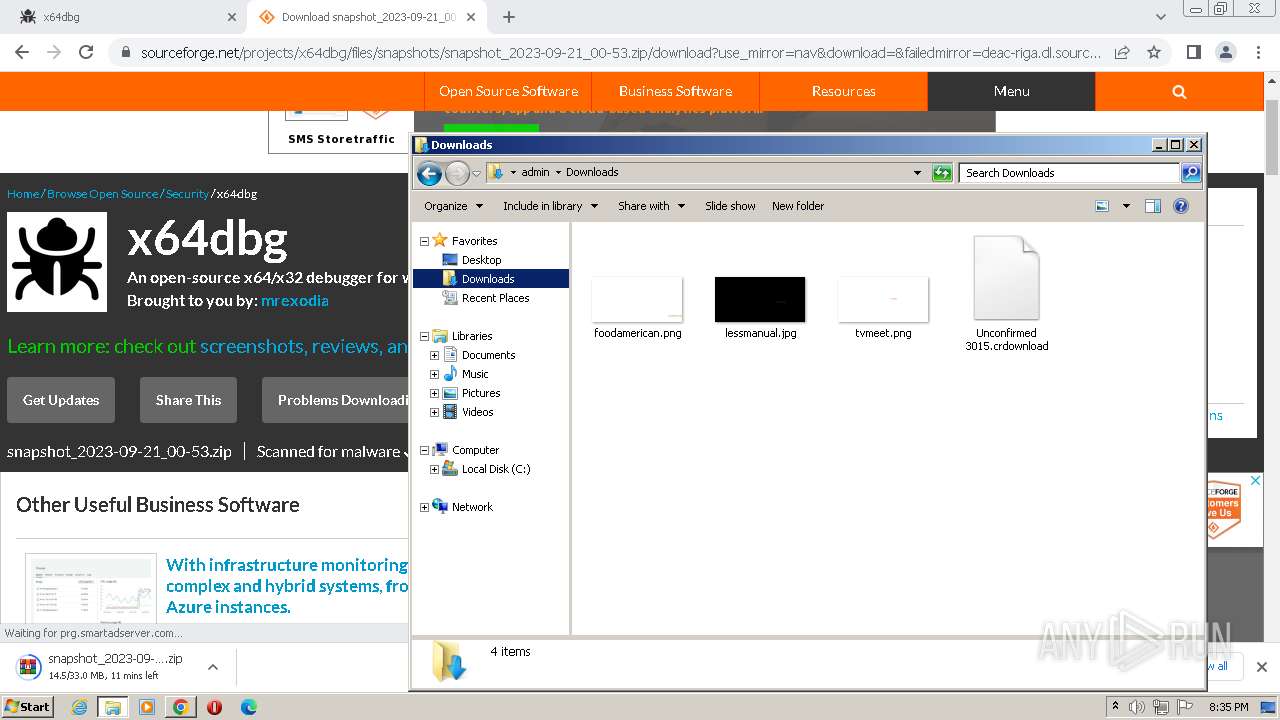Click the Get Updates button

[x=61, y=400]
